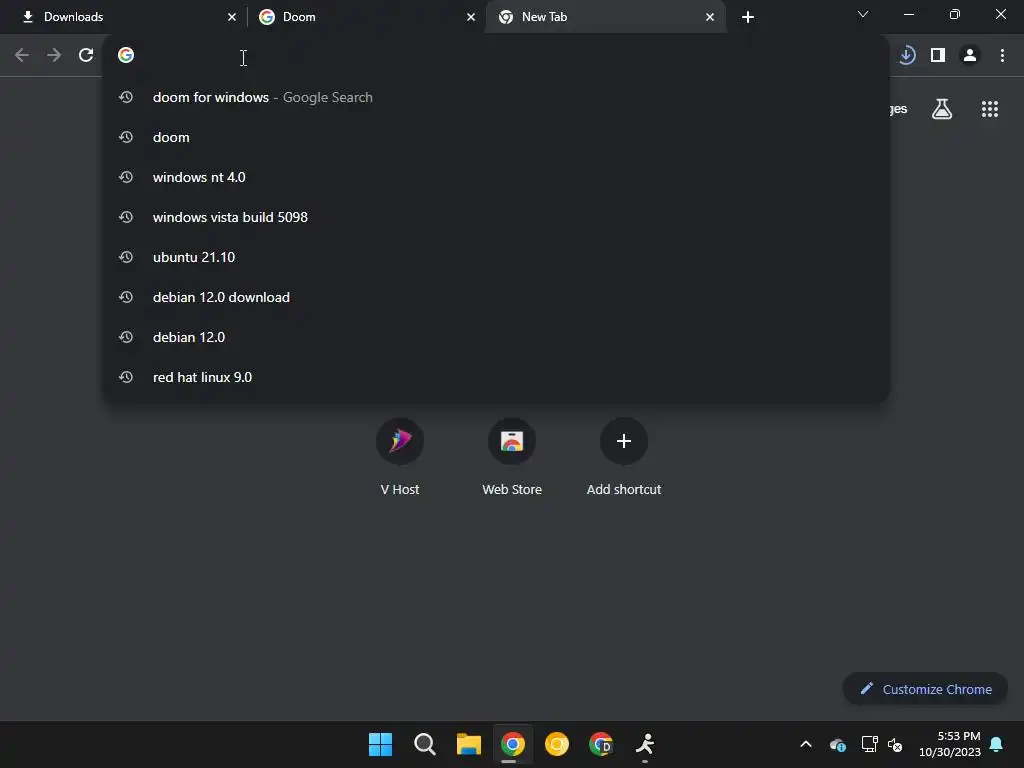Click the muted volume tray icon
This screenshot has width=1024, height=768.
coord(895,744)
